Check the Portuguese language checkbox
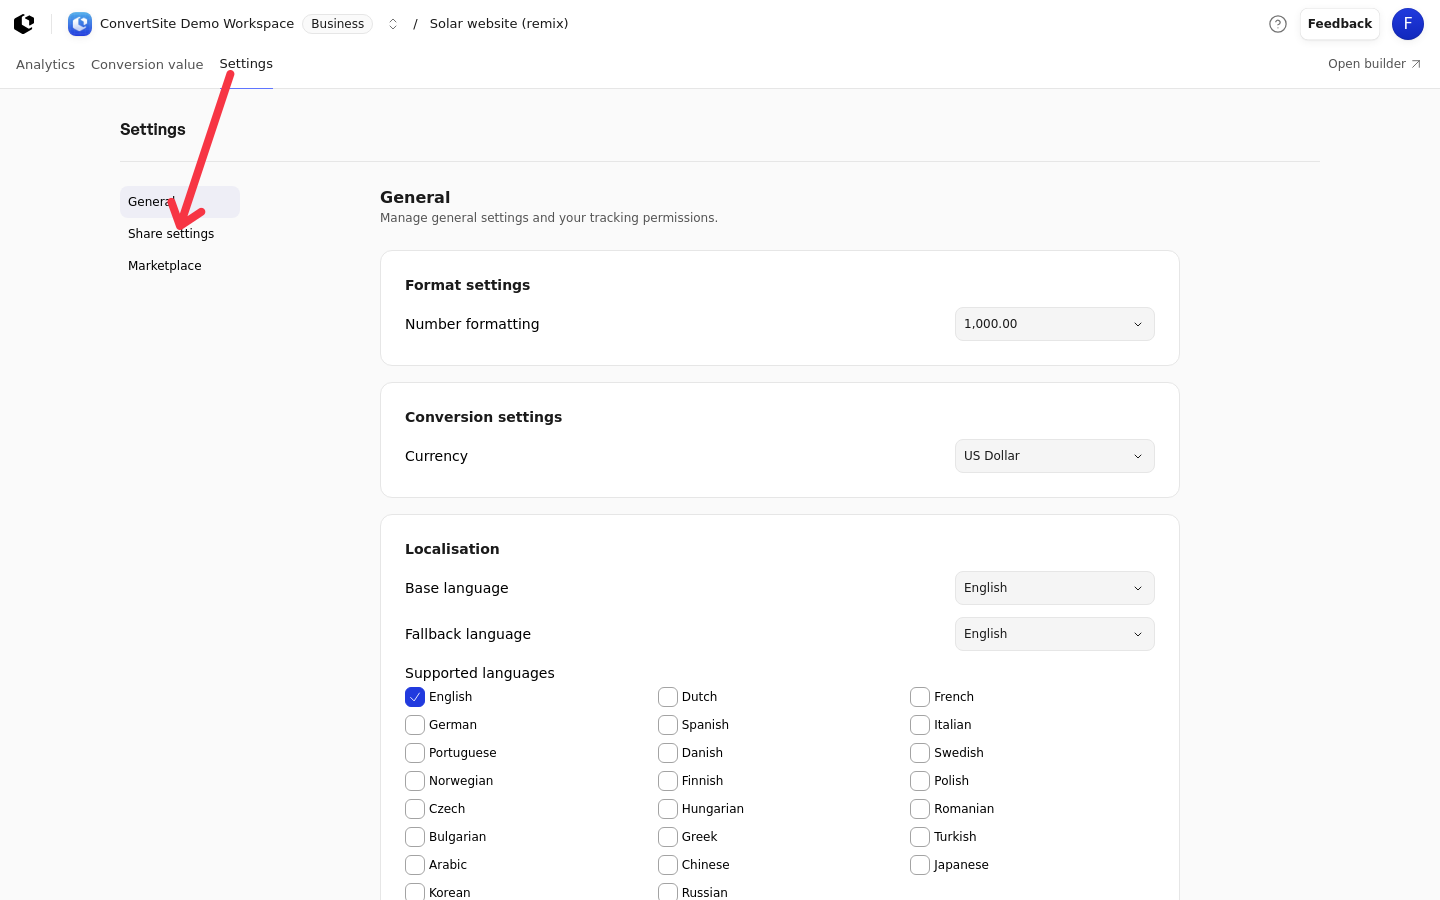1440x900 pixels. coord(415,753)
